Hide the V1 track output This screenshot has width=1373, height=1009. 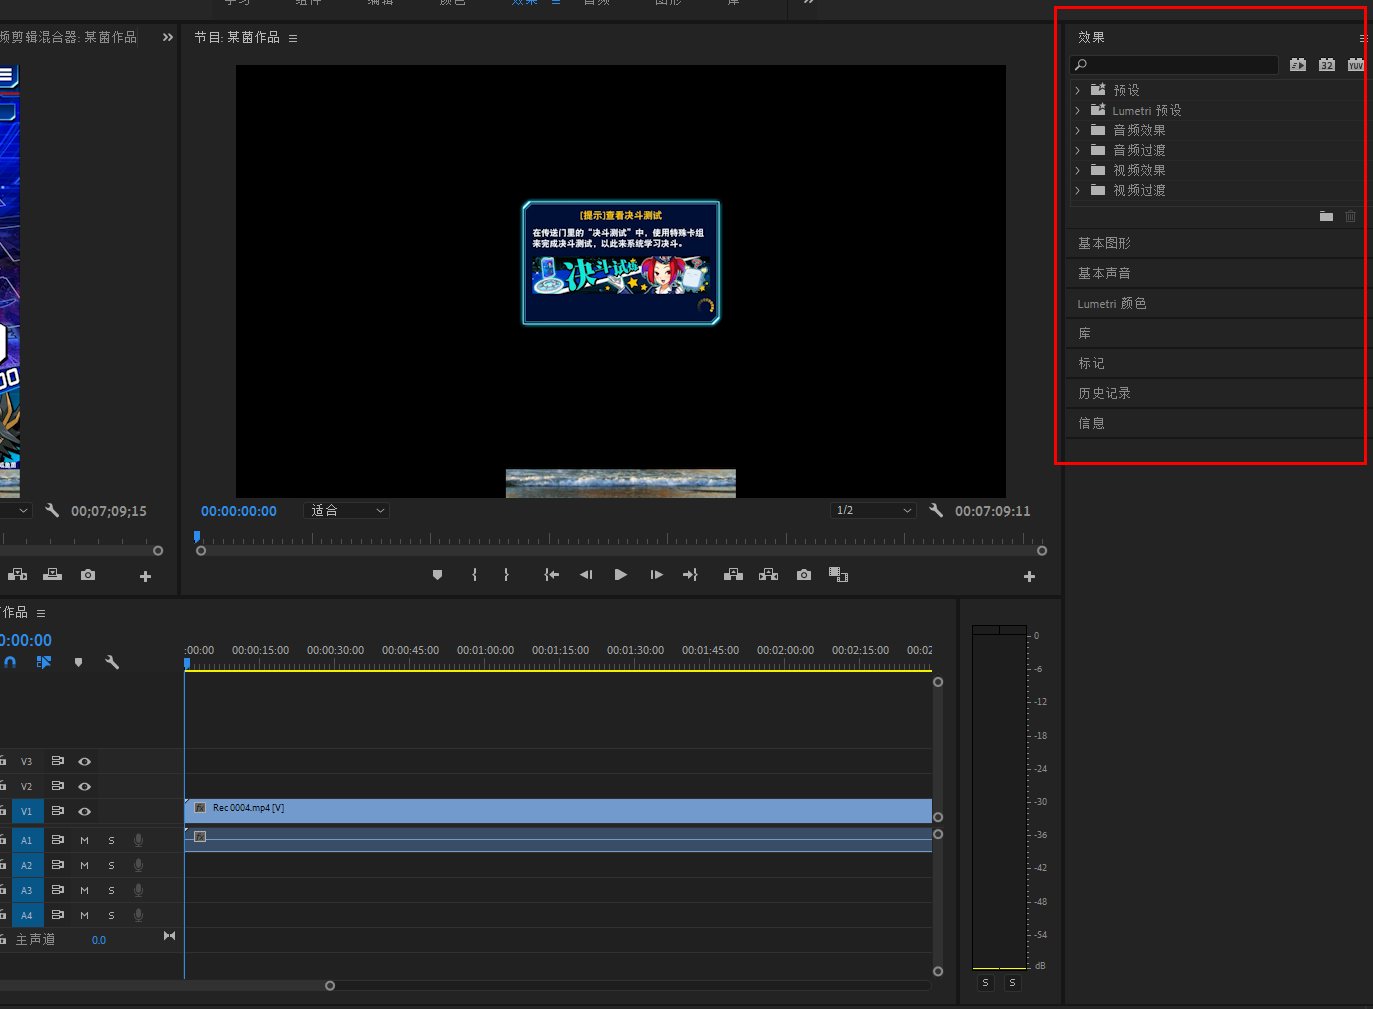[84, 811]
